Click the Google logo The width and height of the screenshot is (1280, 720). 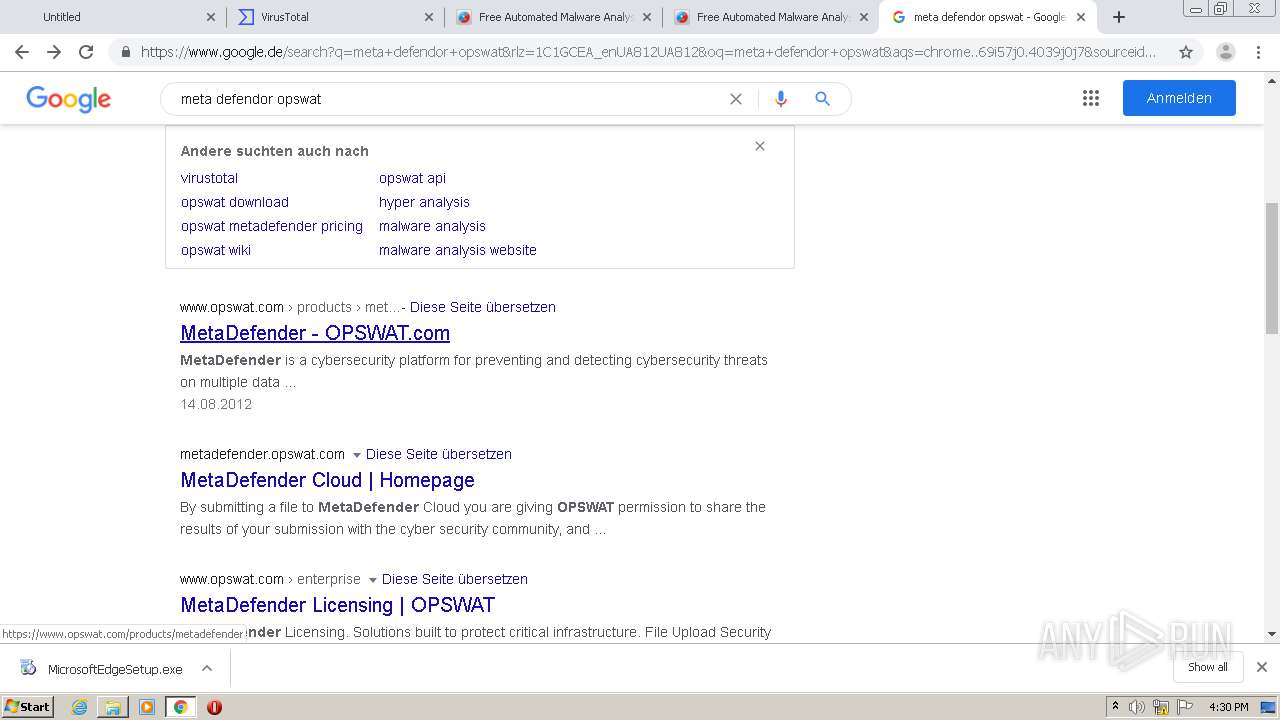coord(68,99)
